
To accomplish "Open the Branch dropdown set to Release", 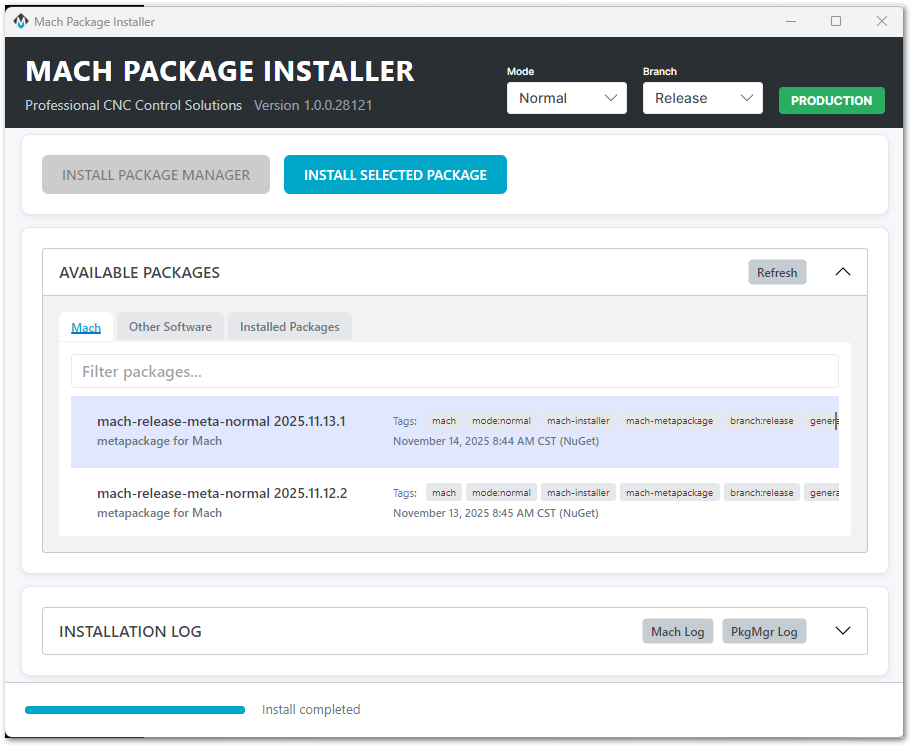I will (702, 98).
